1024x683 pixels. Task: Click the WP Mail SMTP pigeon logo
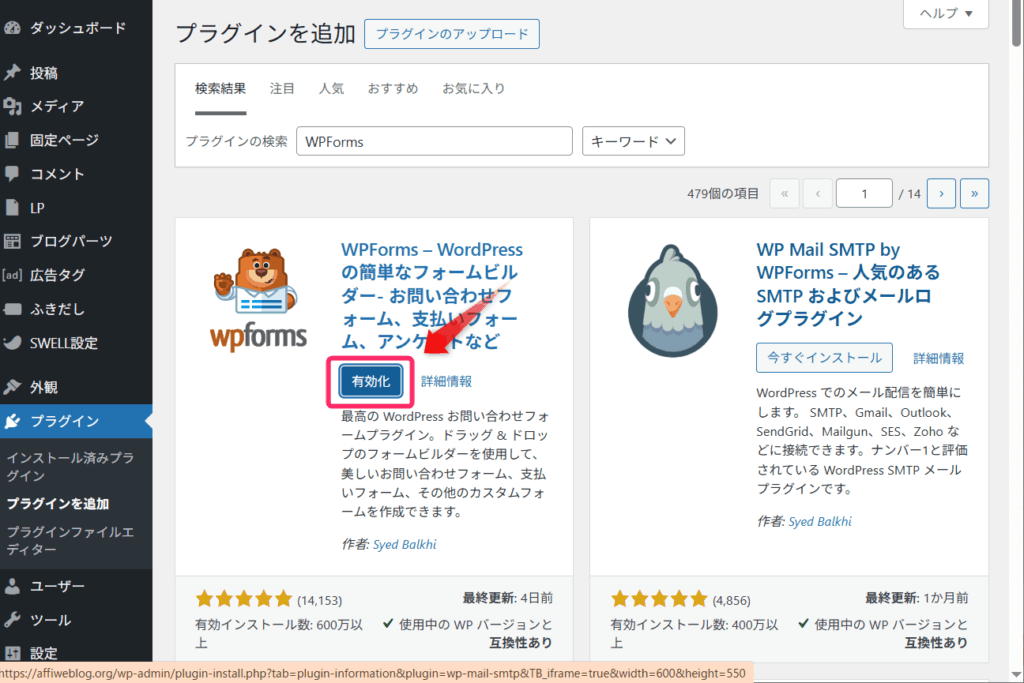pos(673,301)
